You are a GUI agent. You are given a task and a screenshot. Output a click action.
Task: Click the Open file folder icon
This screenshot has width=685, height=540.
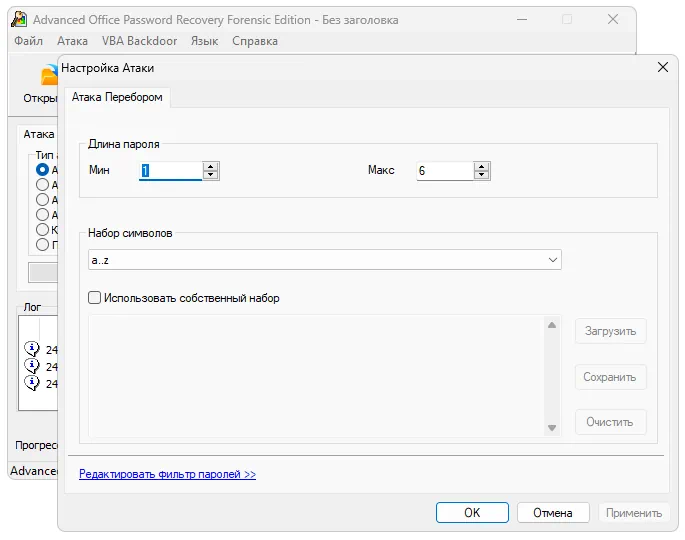click(x=49, y=75)
